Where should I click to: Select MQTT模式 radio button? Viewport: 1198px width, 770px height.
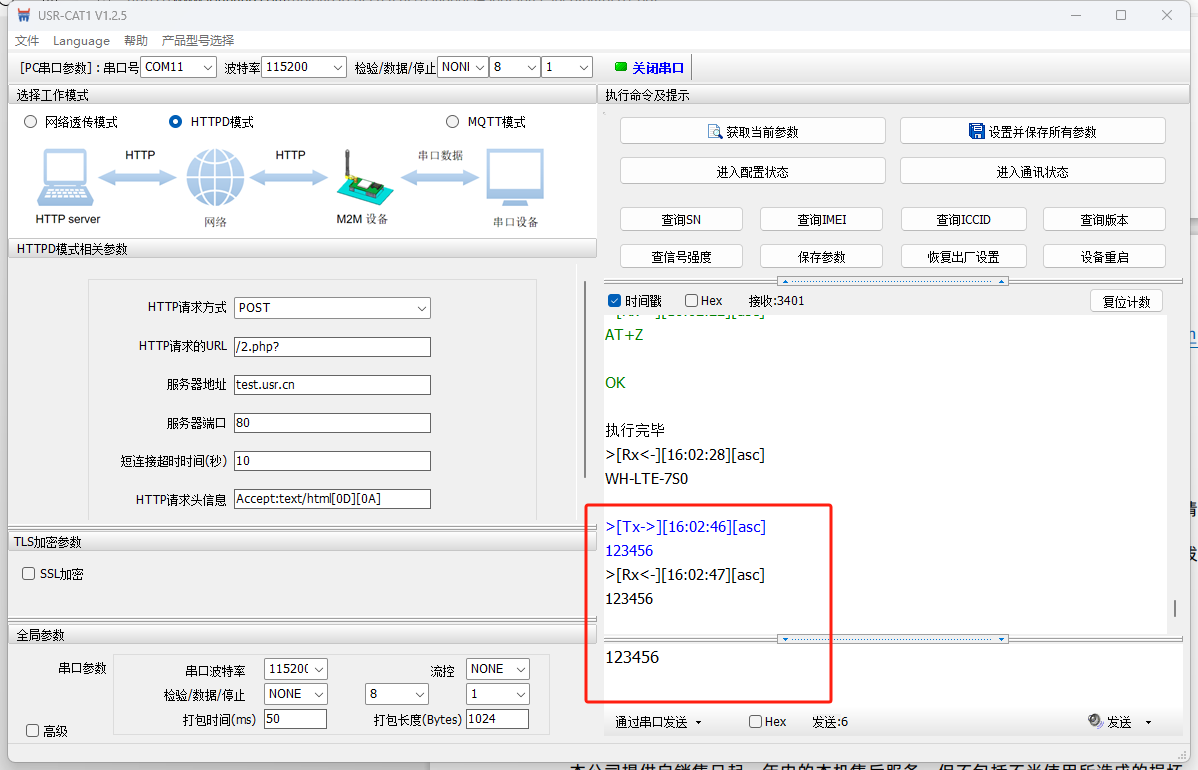coord(452,121)
